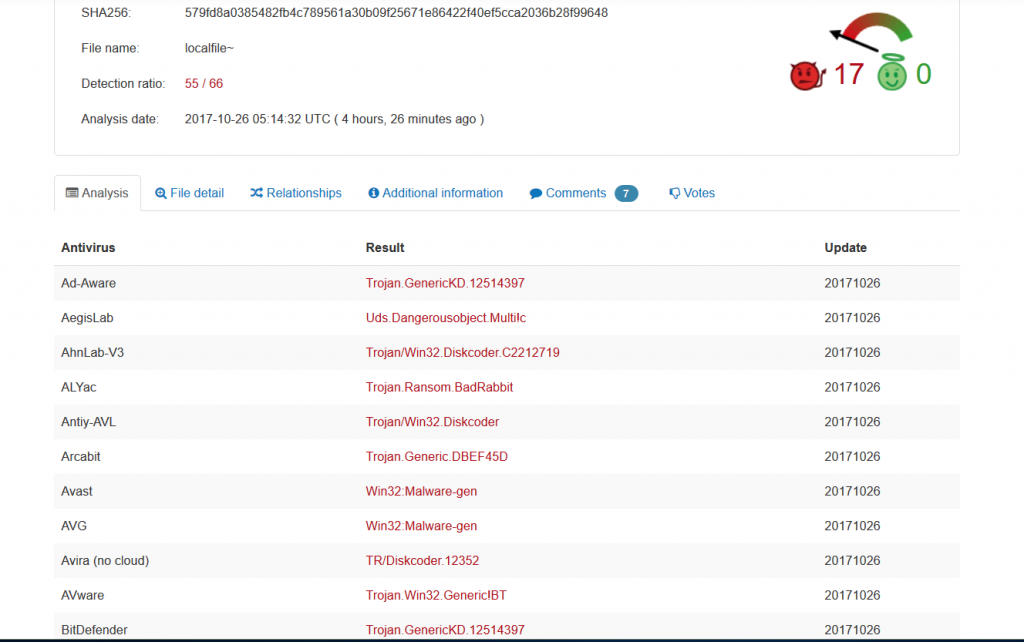Image resolution: width=1024 pixels, height=642 pixels.
Task: Click the update date in the ALYac row
Action: click(x=852, y=387)
